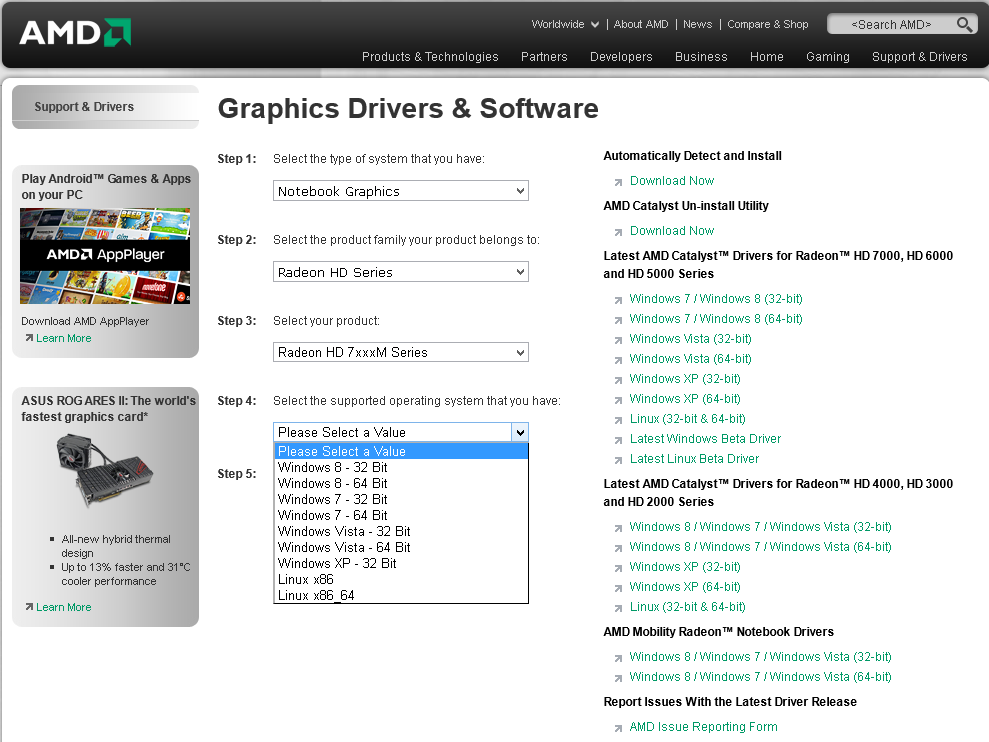This screenshot has height=742, width=989.
Task: Open Latest Windows Beta Driver link
Action: (705, 439)
